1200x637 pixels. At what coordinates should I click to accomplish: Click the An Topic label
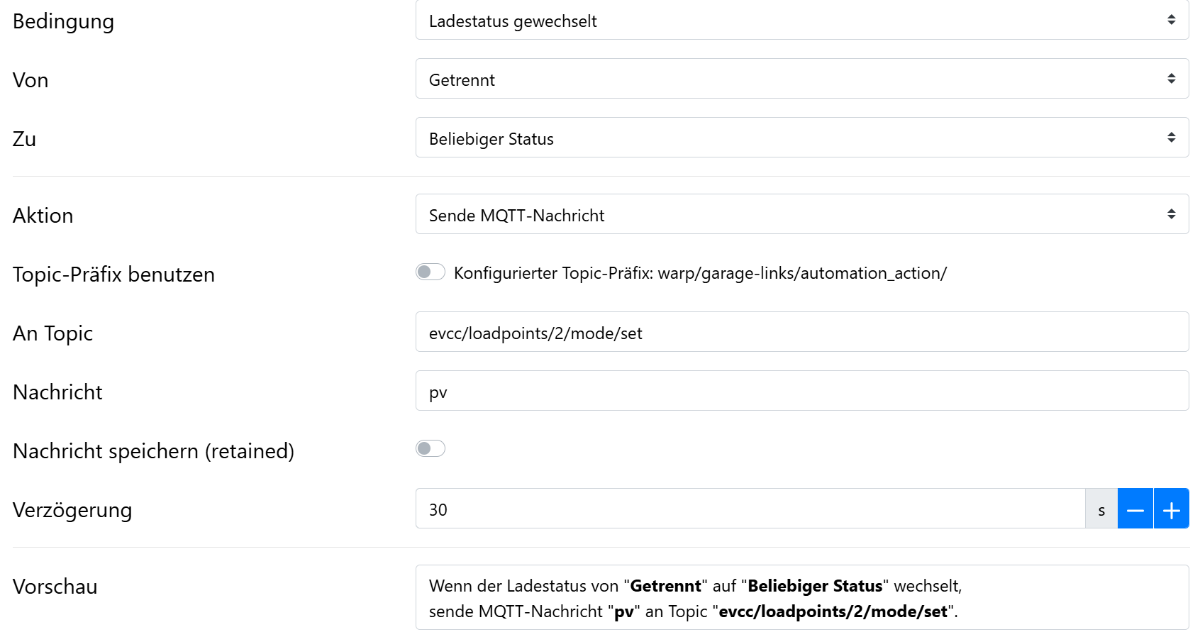(x=53, y=333)
